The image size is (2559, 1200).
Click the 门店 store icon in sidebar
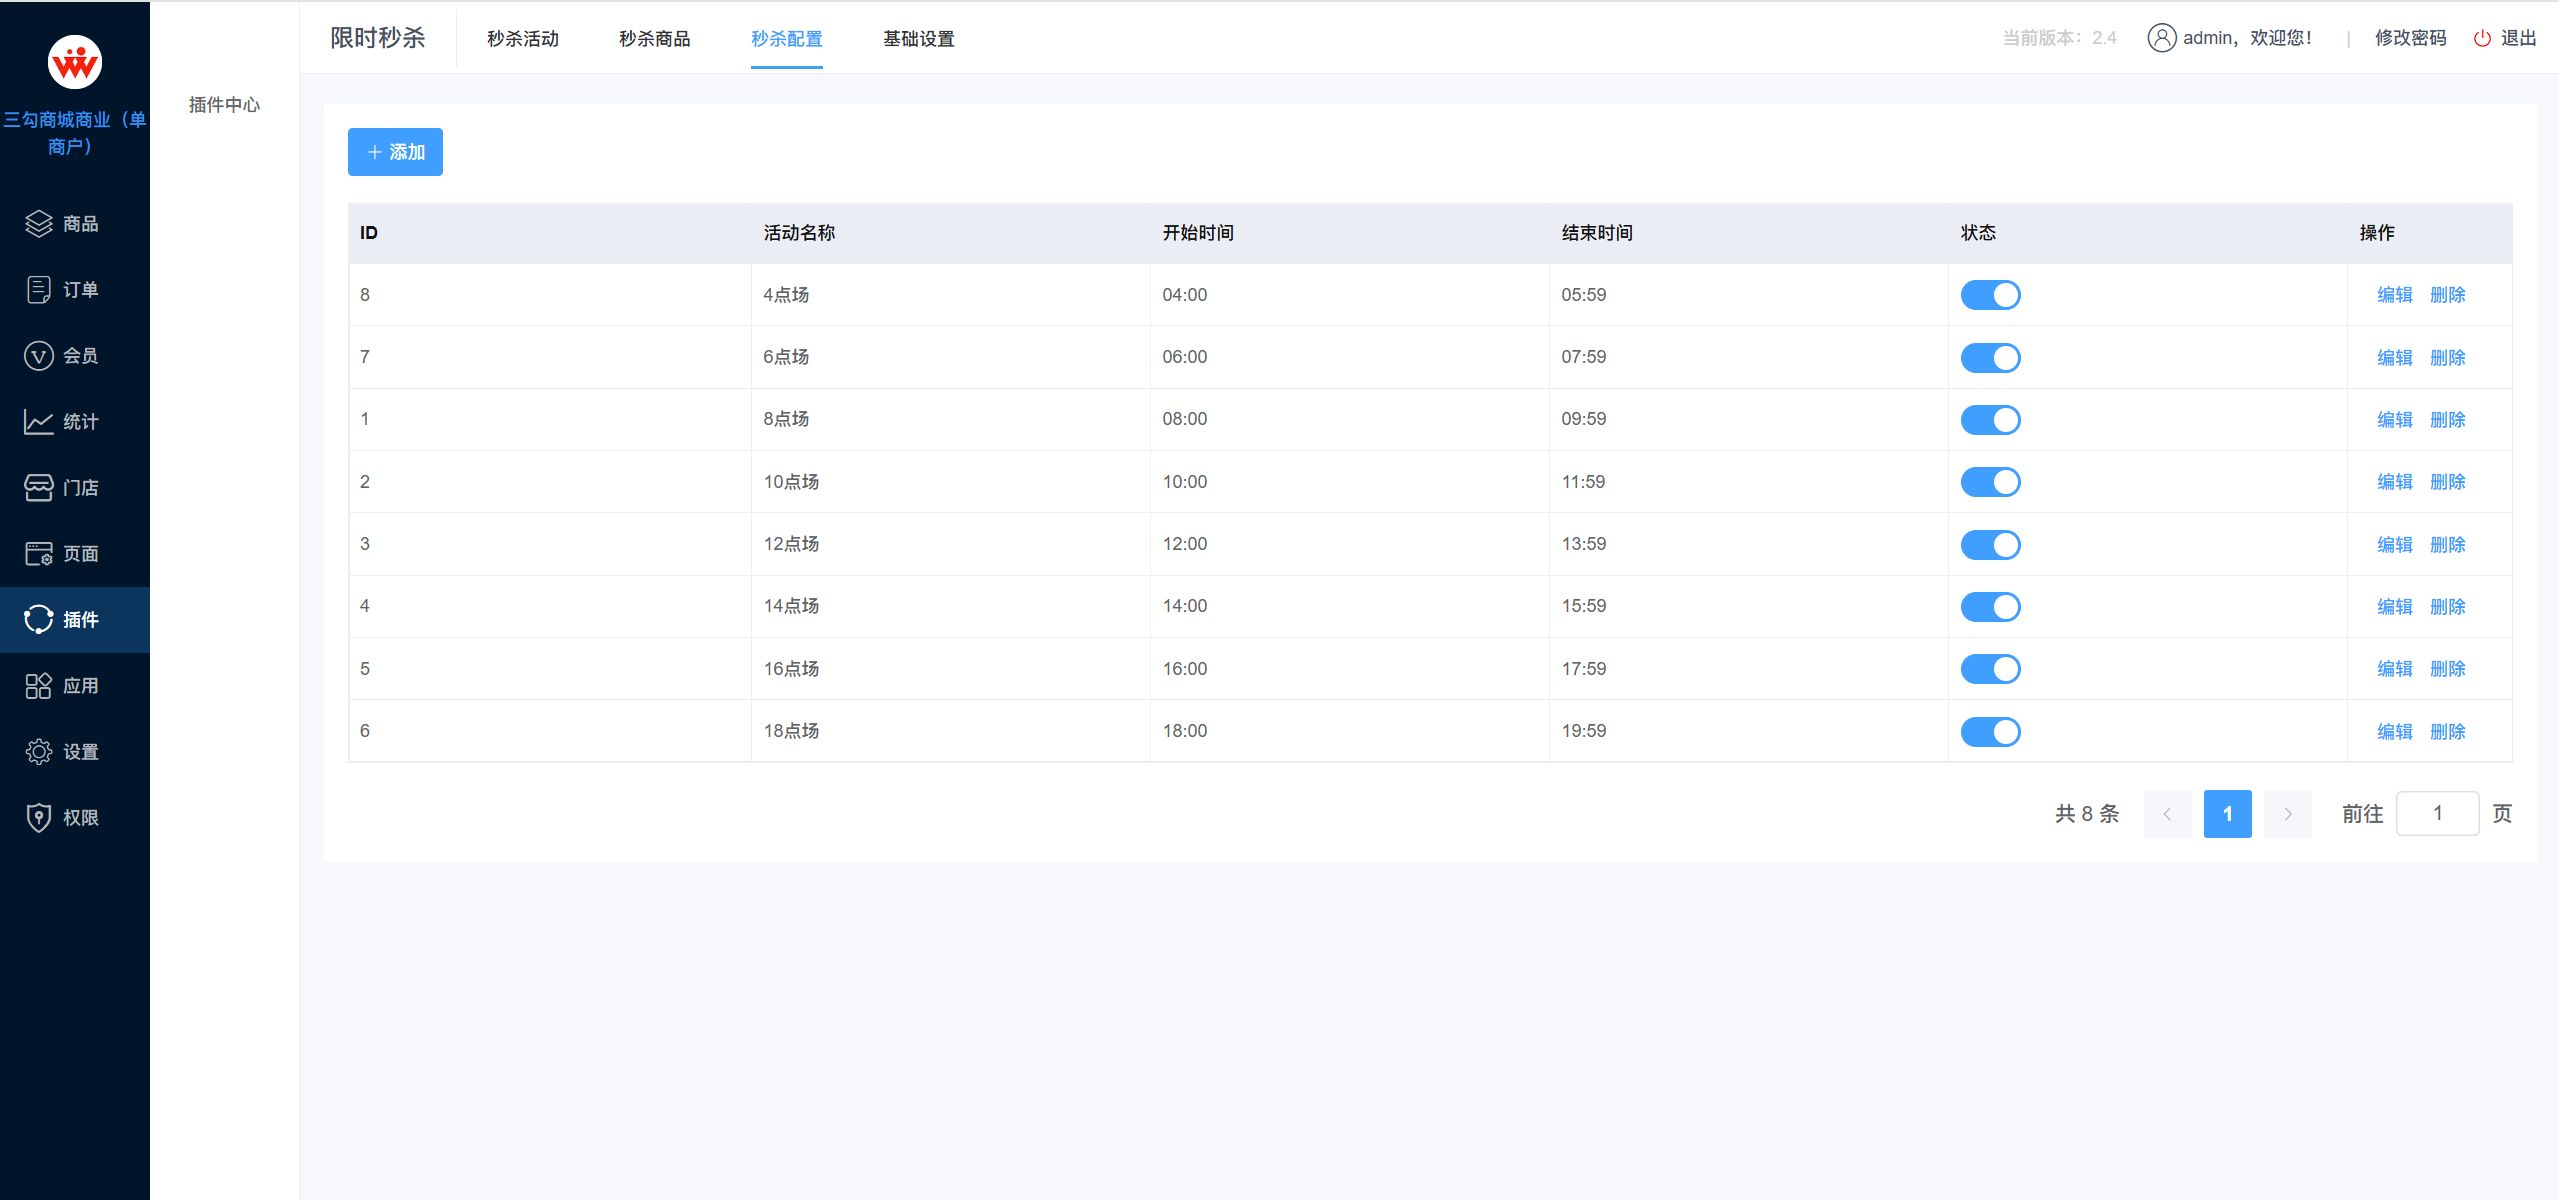click(39, 488)
